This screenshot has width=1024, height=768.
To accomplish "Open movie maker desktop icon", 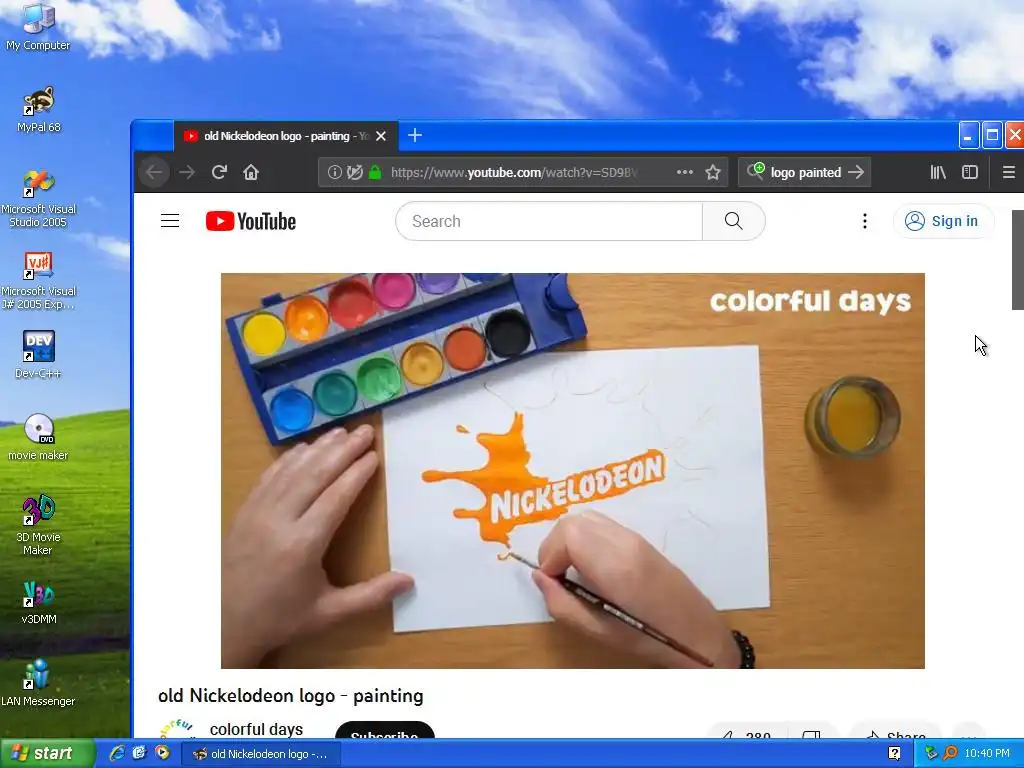I will click(x=38, y=436).
